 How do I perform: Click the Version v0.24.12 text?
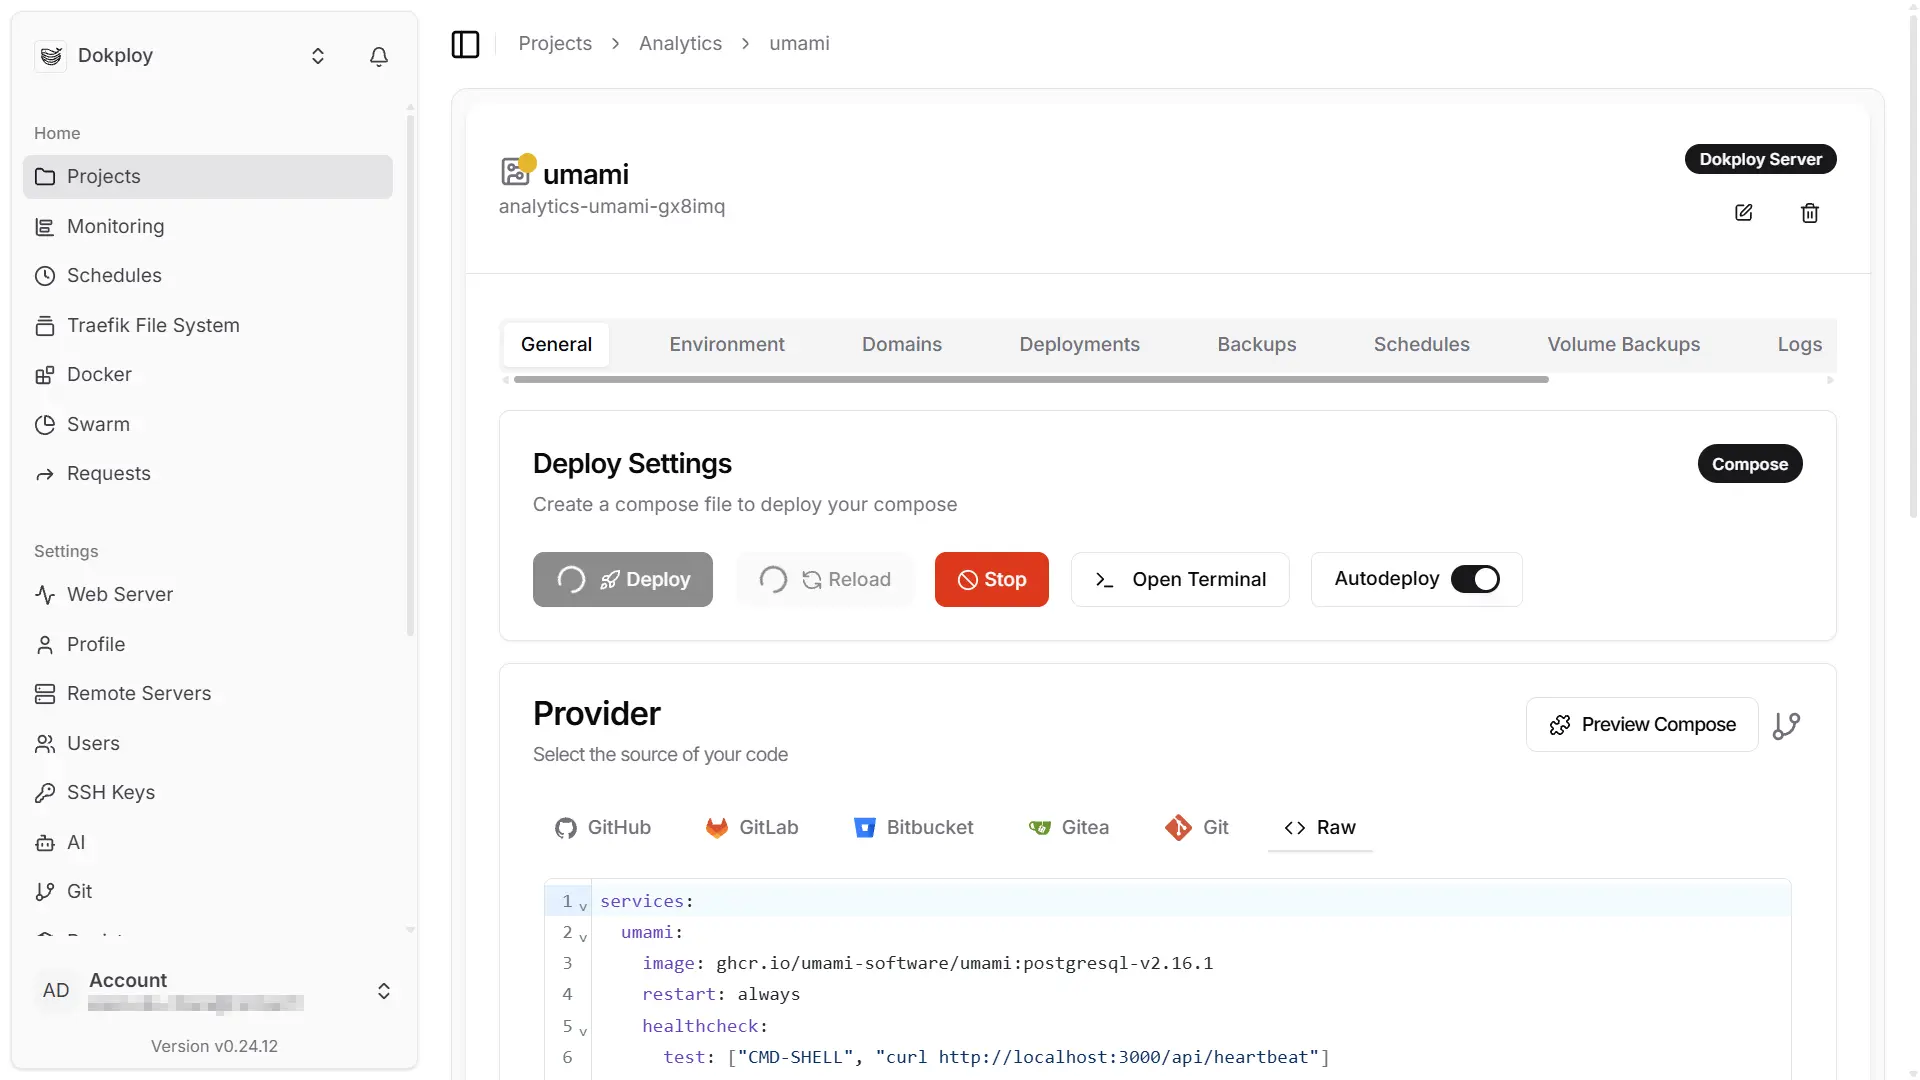[214, 1046]
